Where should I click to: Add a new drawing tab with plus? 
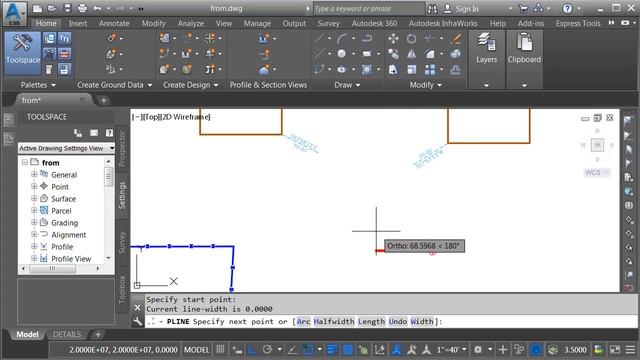pos(104,100)
